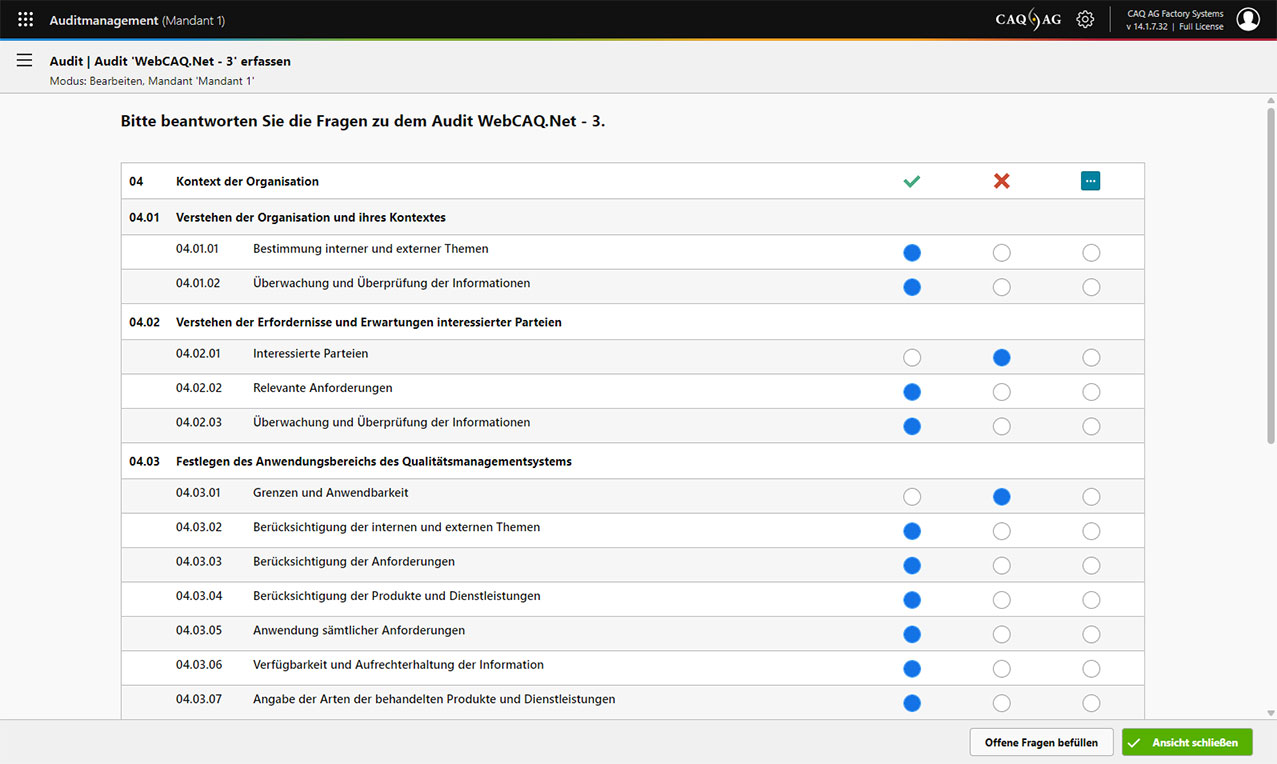Click the scroll up arrow of the scrollbar
The image size is (1277, 764).
(x=1270, y=102)
